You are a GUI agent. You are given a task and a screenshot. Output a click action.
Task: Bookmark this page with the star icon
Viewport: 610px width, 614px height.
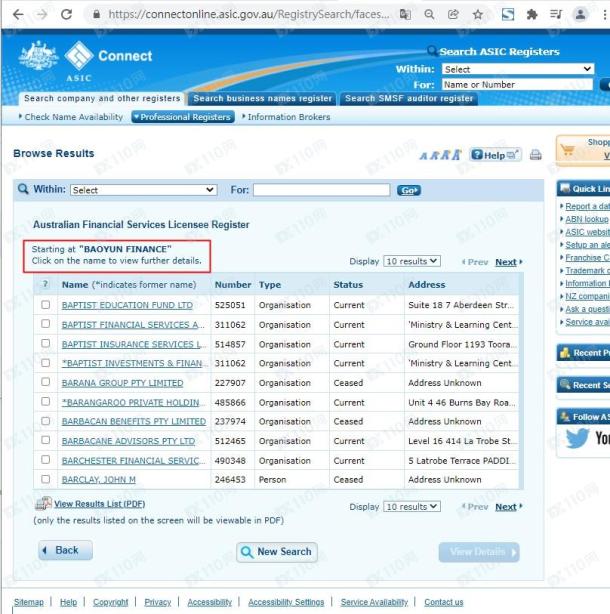479,15
